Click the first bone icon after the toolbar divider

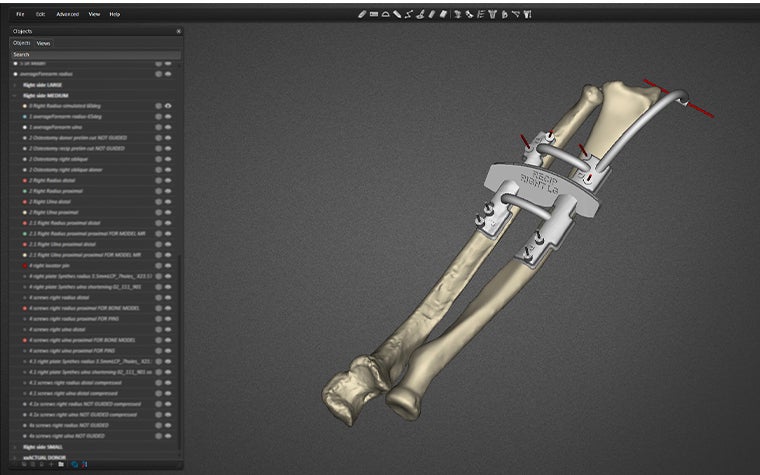coord(458,14)
